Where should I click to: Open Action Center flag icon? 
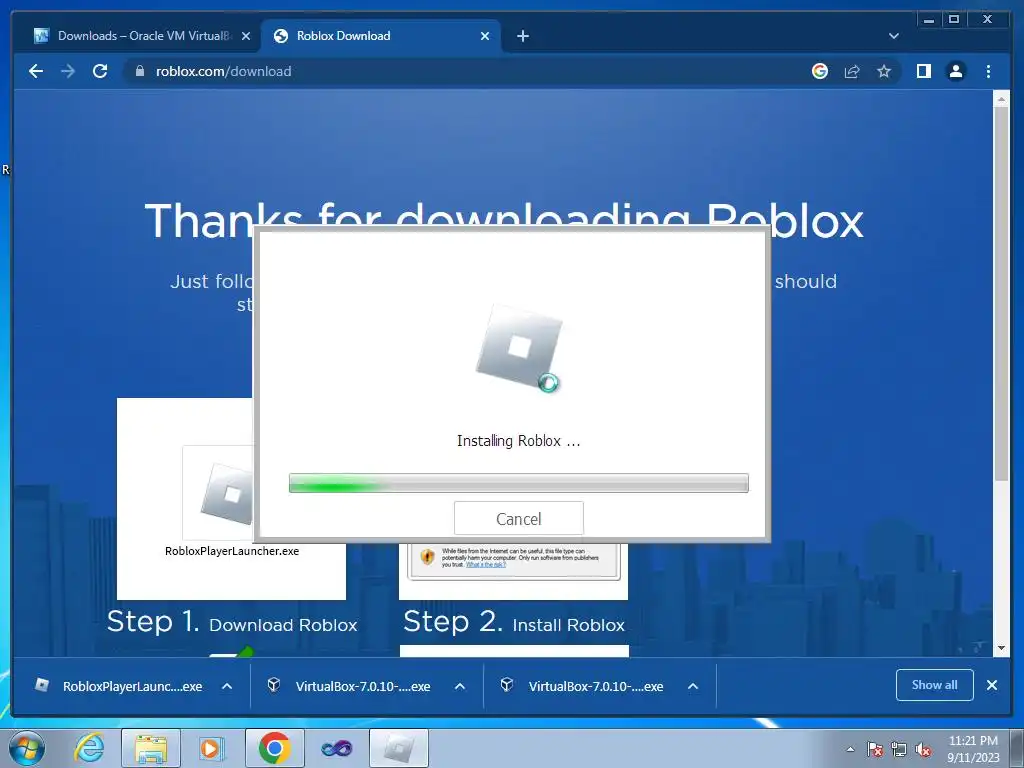coord(875,749)
